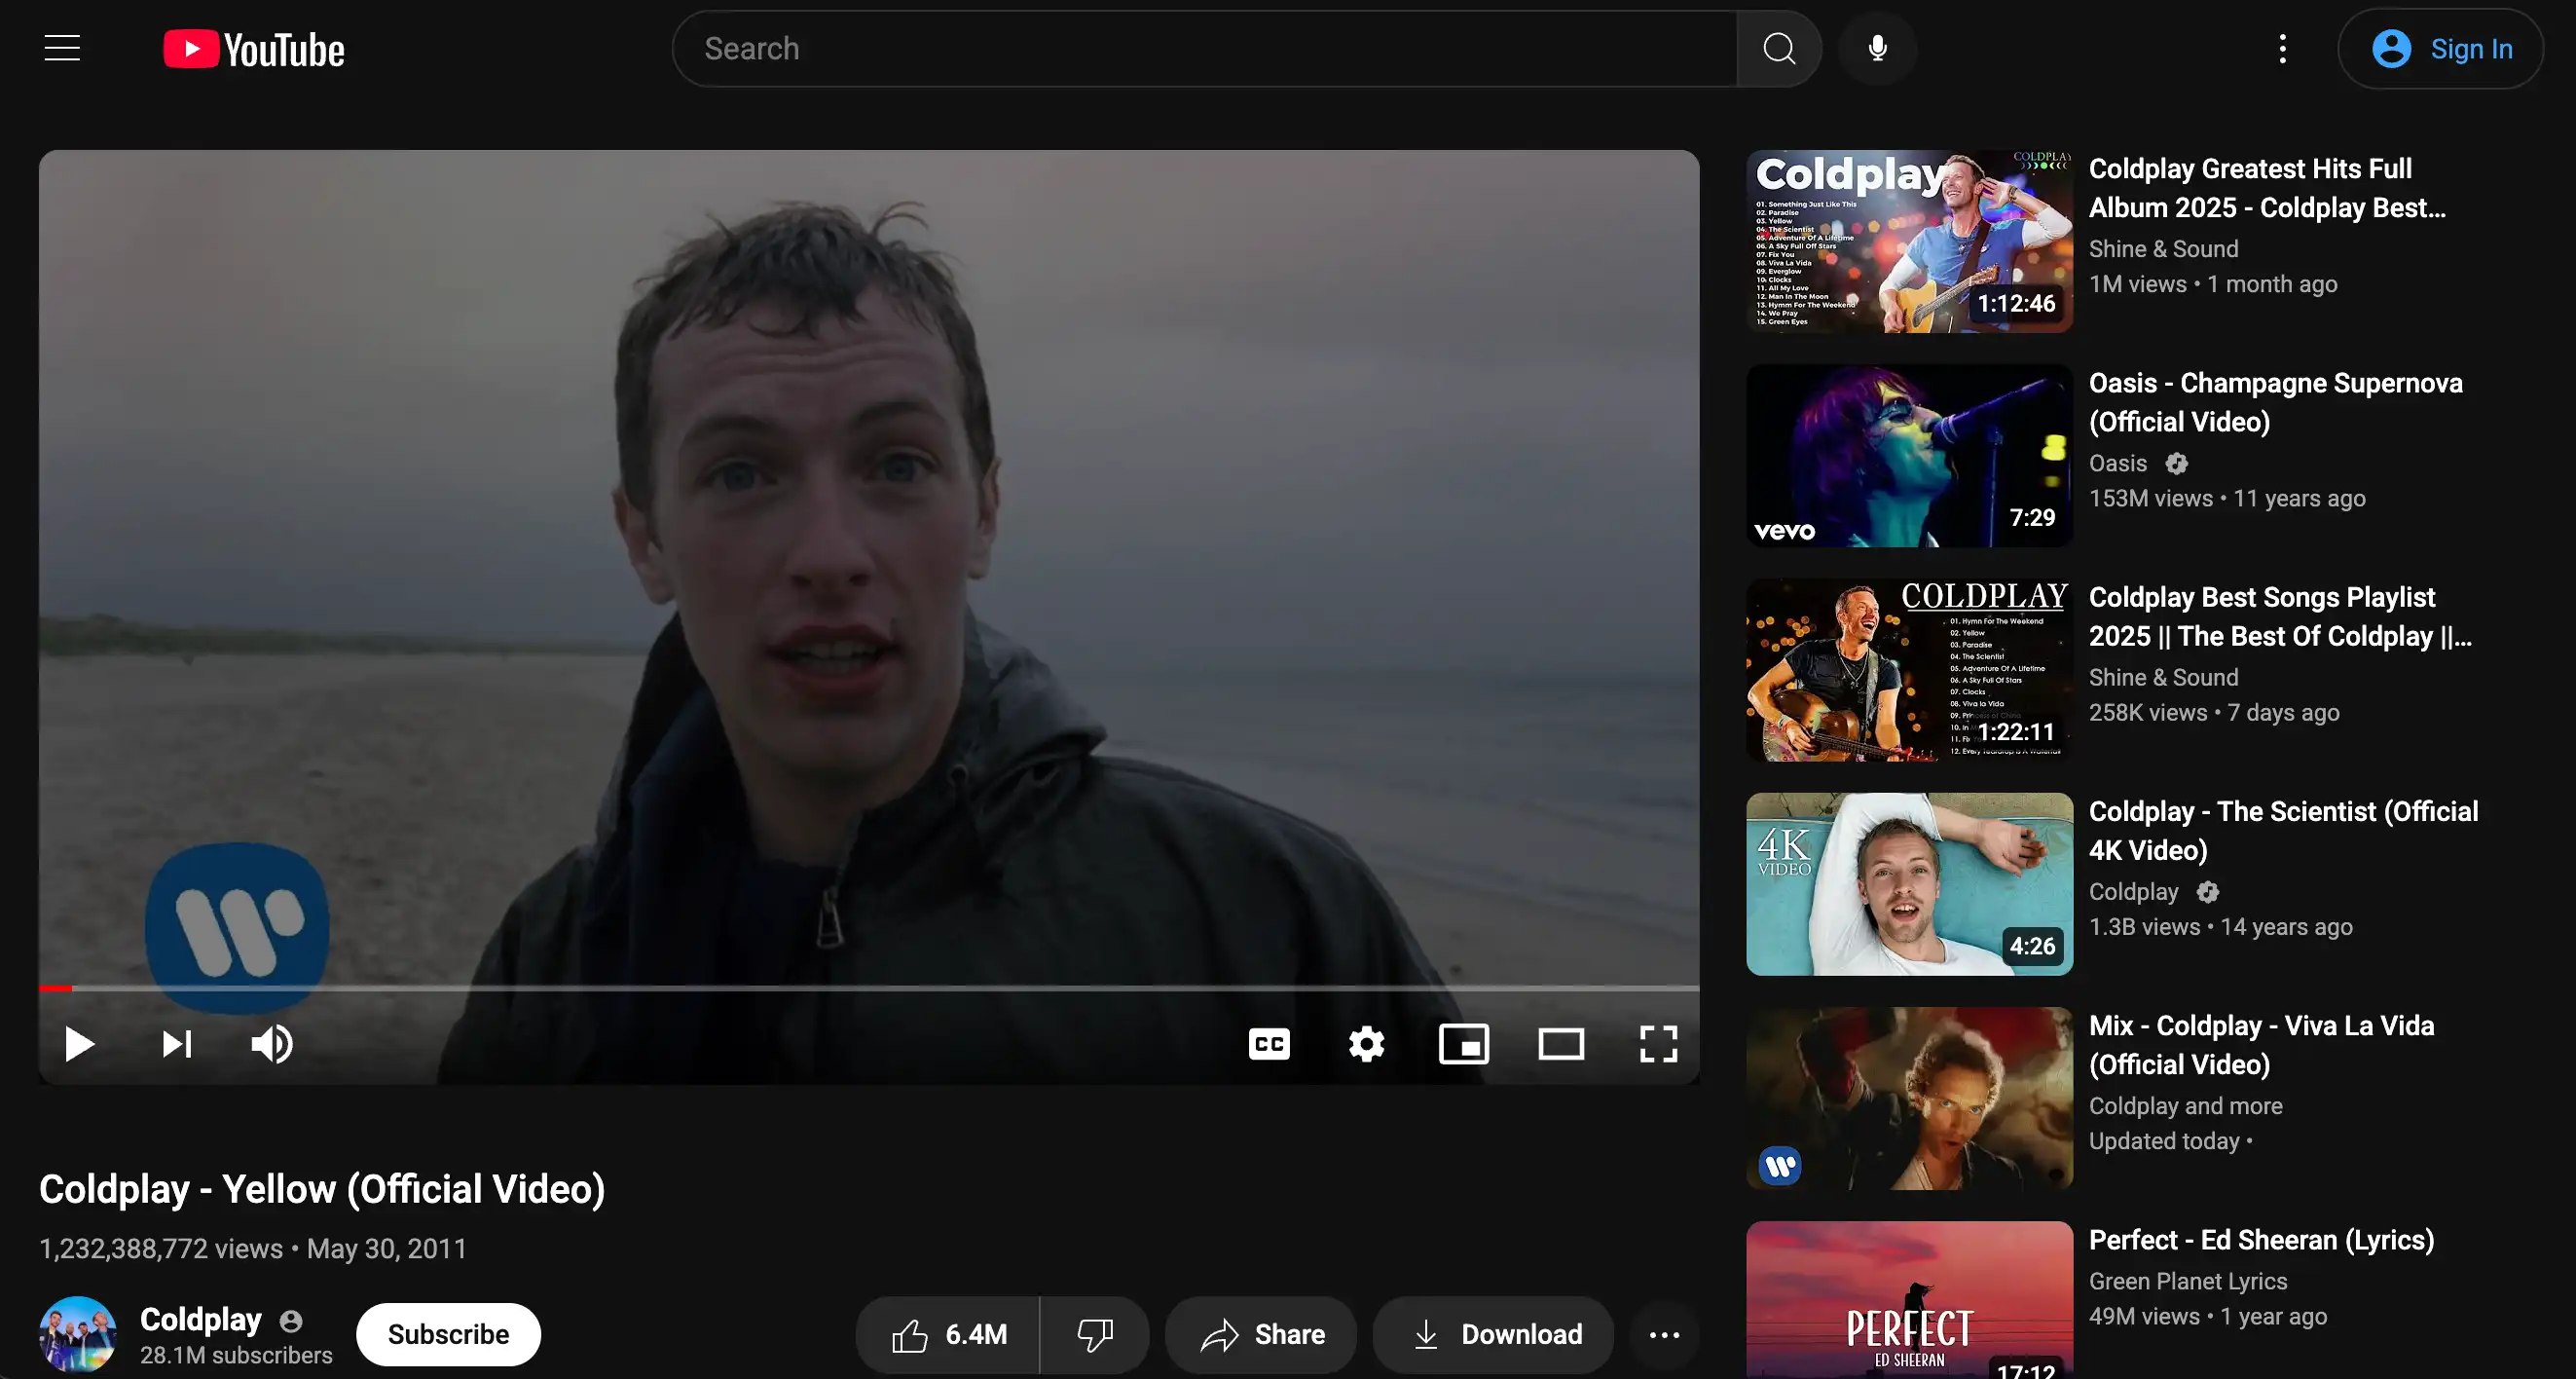Open Green Planet Lyrics channel

(x=2188, y=1281)
